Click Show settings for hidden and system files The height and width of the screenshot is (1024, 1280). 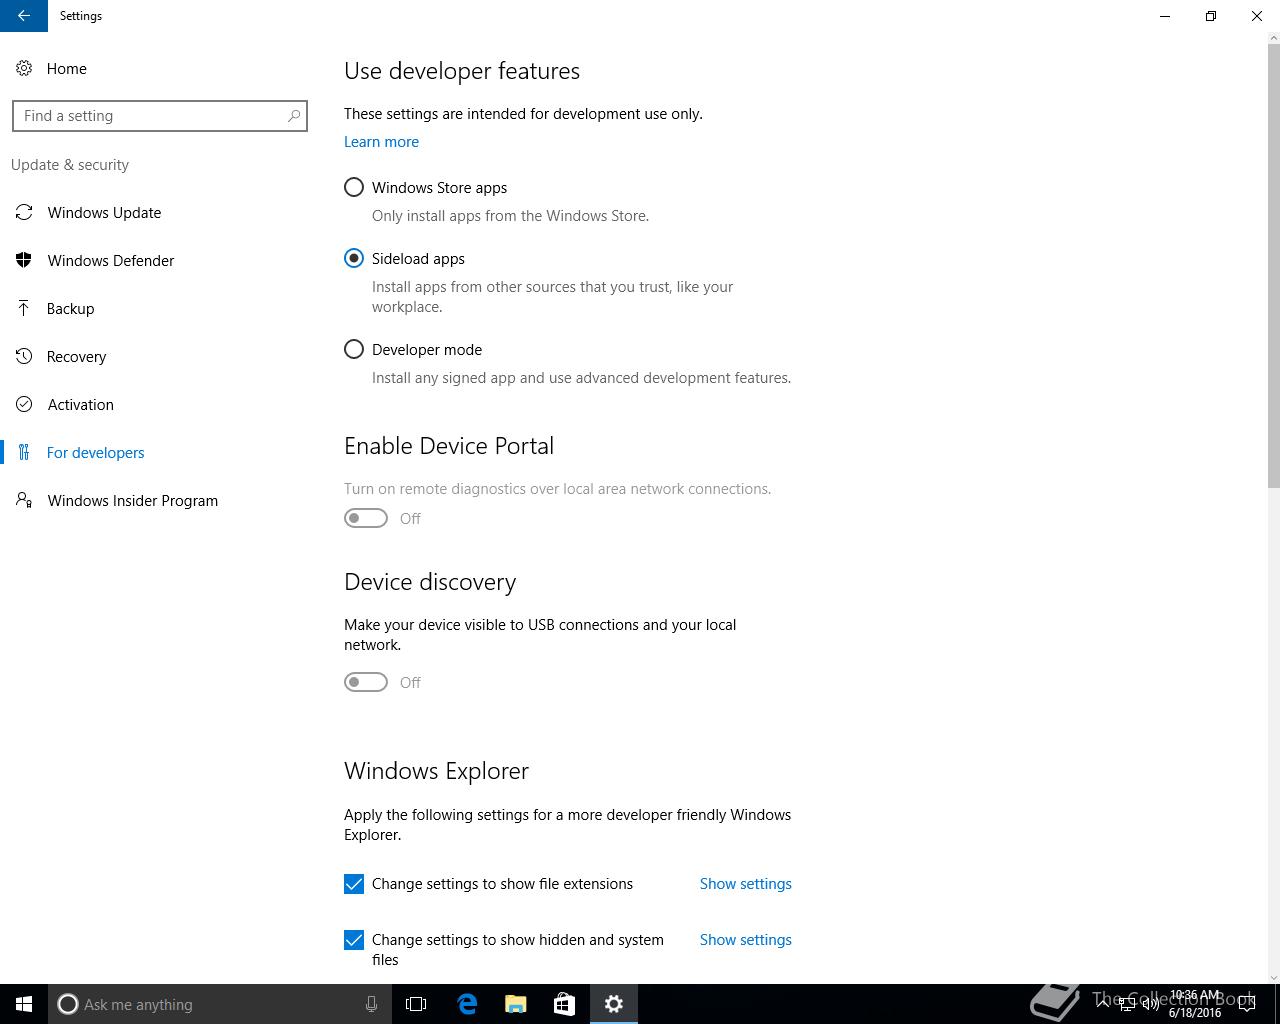[x=746, y=940]
